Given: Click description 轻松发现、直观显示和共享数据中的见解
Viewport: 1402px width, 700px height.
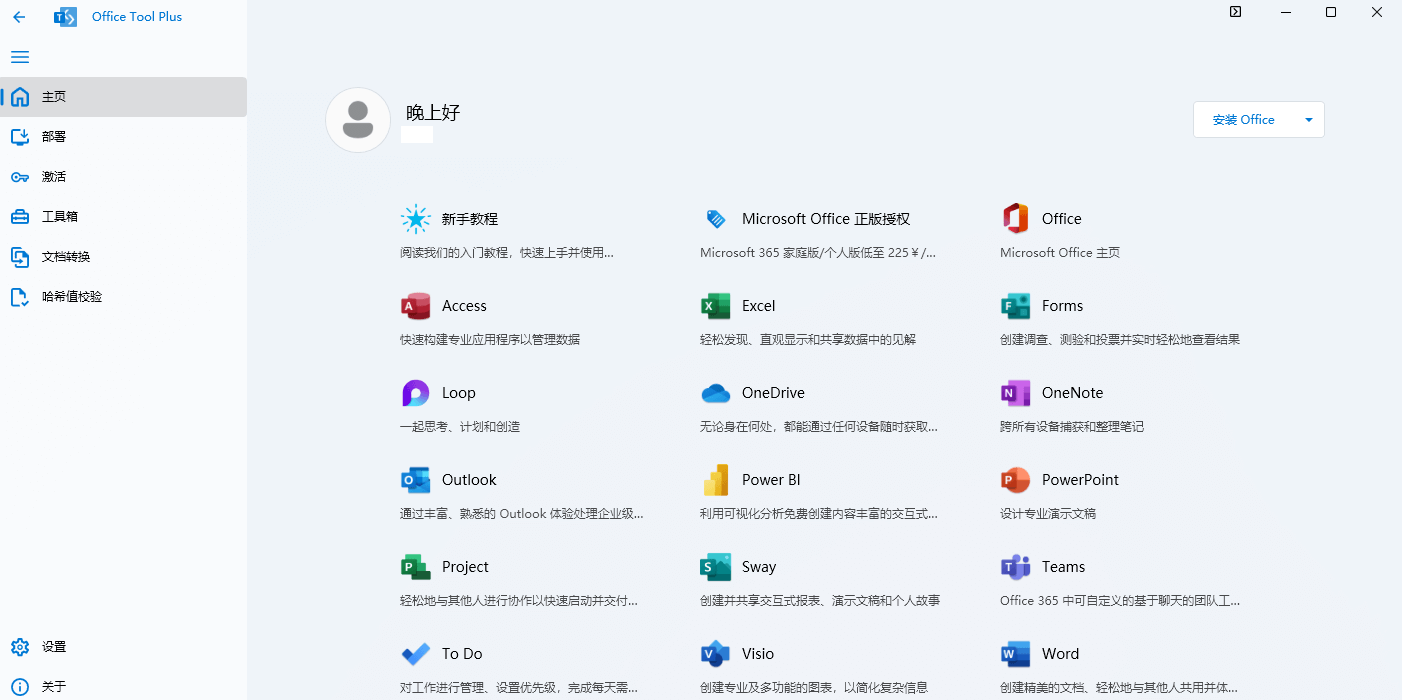Looking at the screenshot, I should point(808,340).
